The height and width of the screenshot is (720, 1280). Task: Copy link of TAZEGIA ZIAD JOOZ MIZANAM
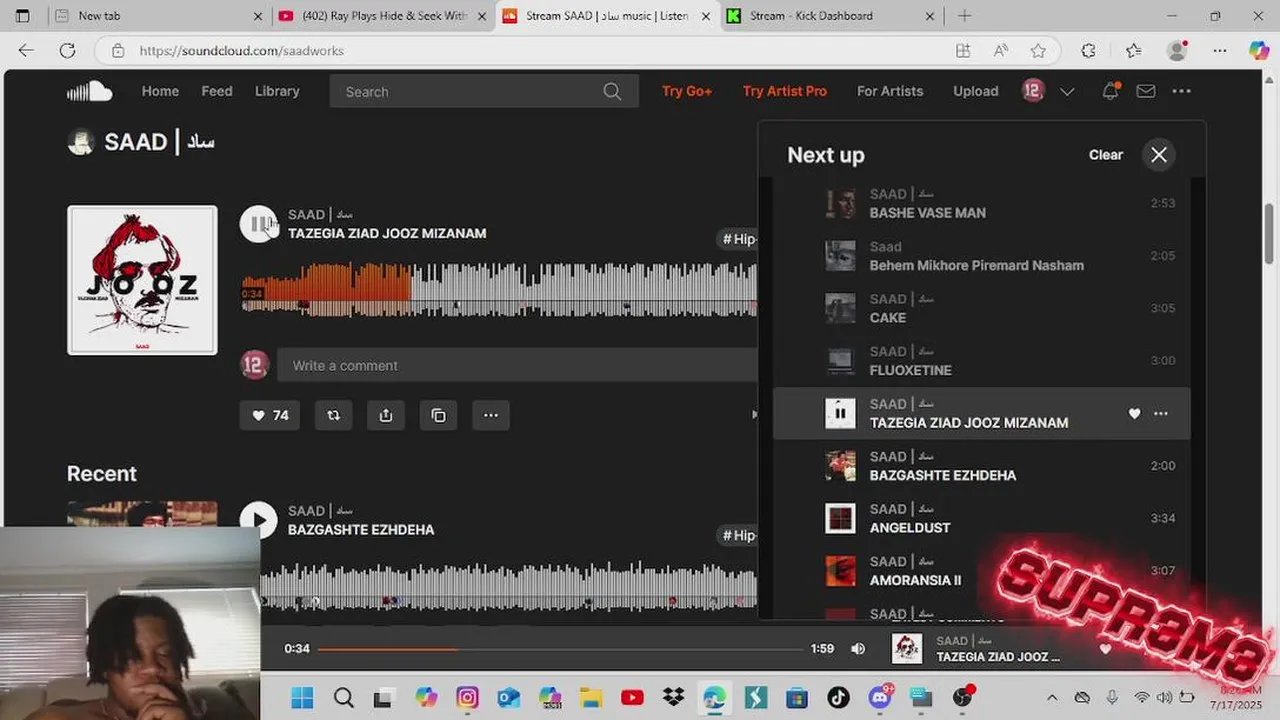(x=438, y=415)
